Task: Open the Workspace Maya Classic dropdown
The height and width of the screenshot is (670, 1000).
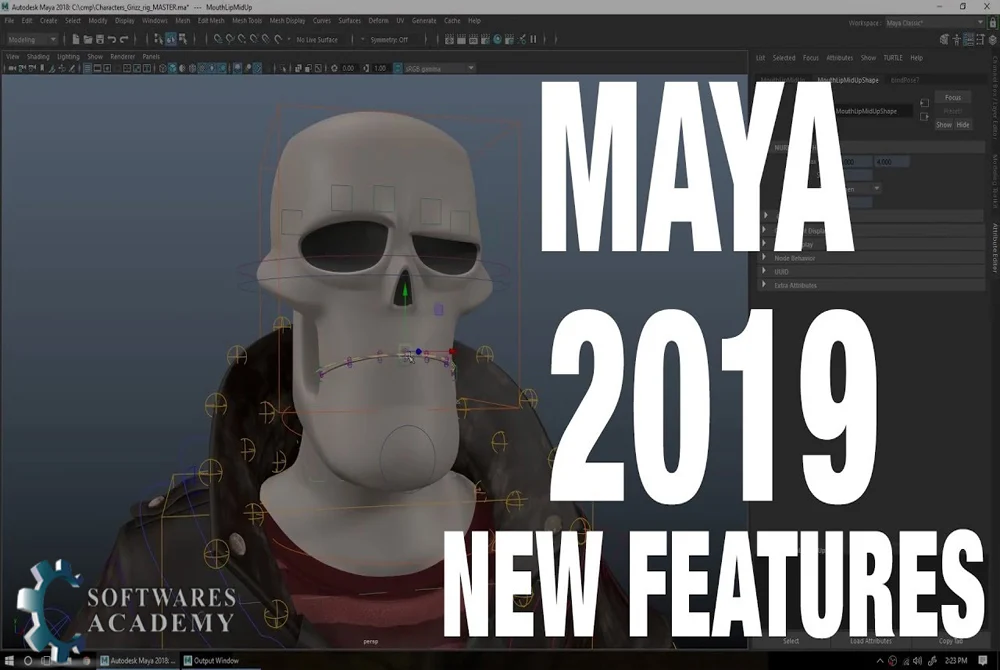Action: pos(934,23)
